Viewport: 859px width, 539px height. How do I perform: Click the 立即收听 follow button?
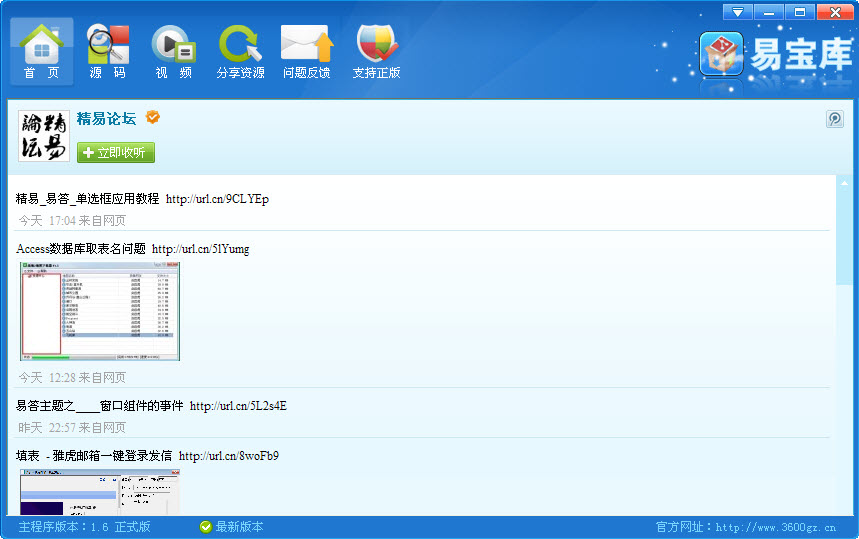coord(116,152)
